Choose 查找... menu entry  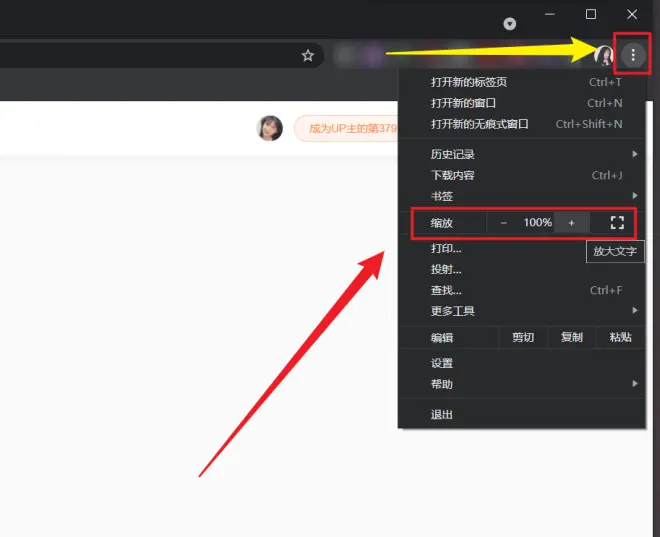522,290
